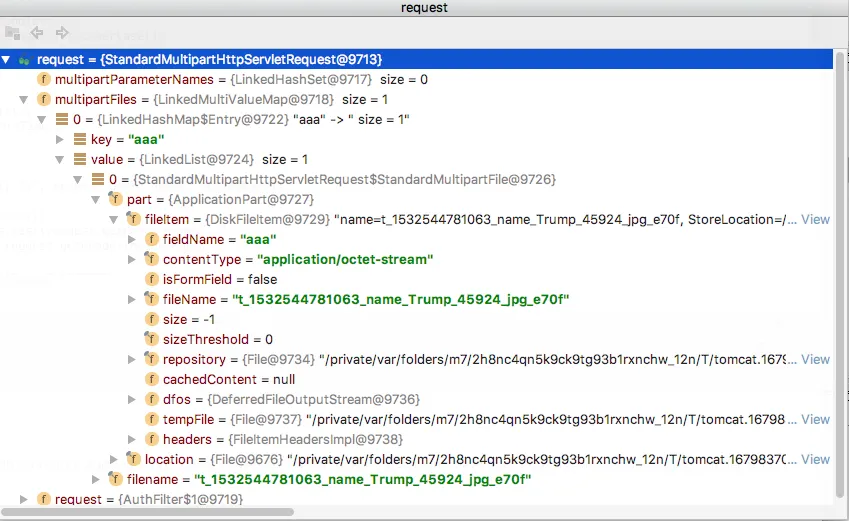The width and height of the screenshot is (849, 521).
Task: Expand the repository File@9734 node
Action: (x=132, y=360)
